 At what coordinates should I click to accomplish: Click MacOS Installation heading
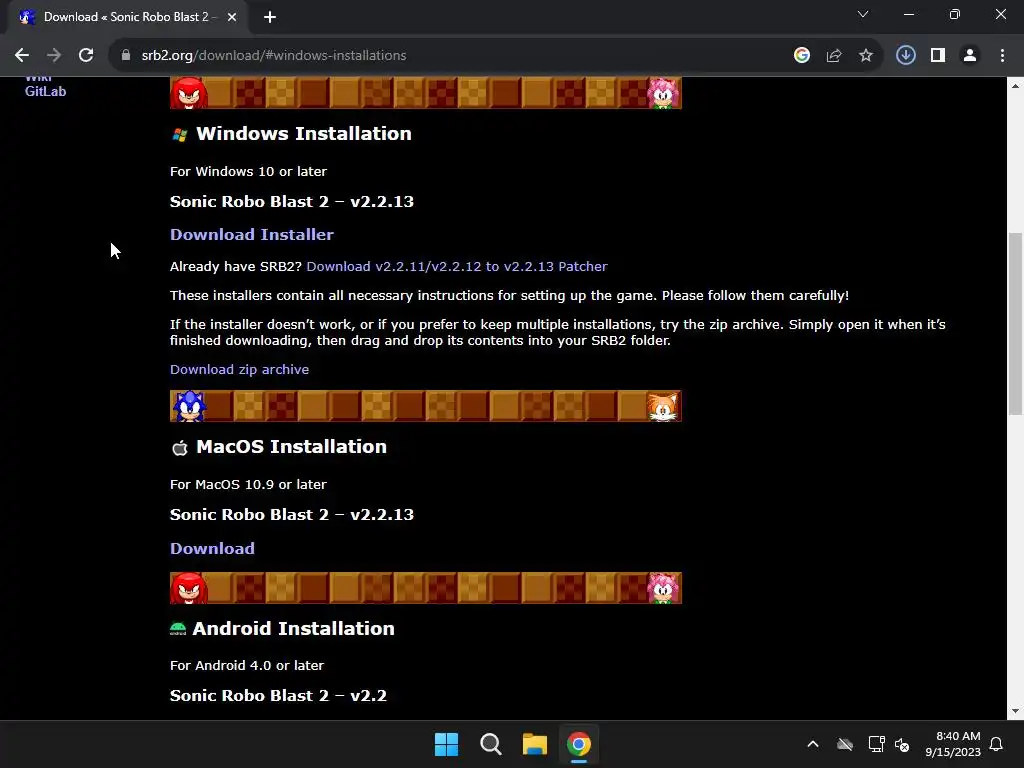tap(291, 447)
